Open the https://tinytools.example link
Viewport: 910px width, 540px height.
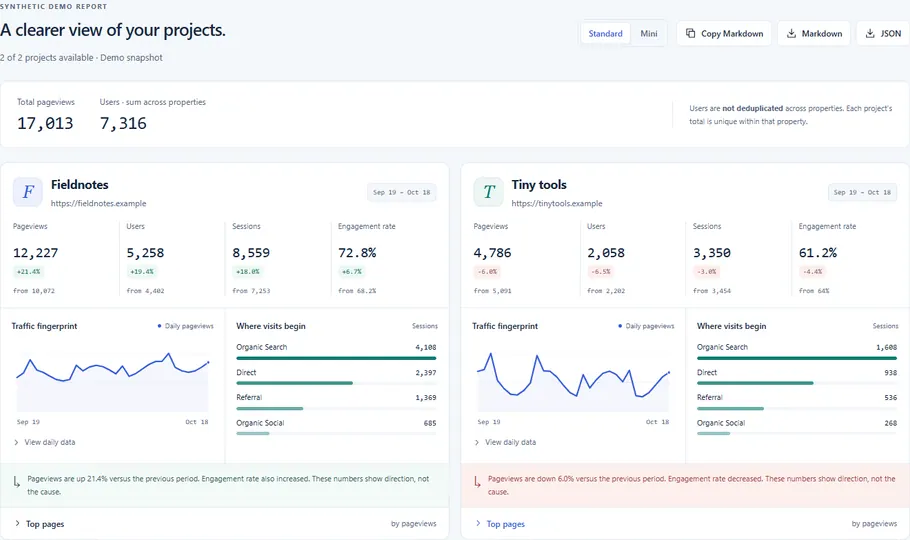point(557,204)
